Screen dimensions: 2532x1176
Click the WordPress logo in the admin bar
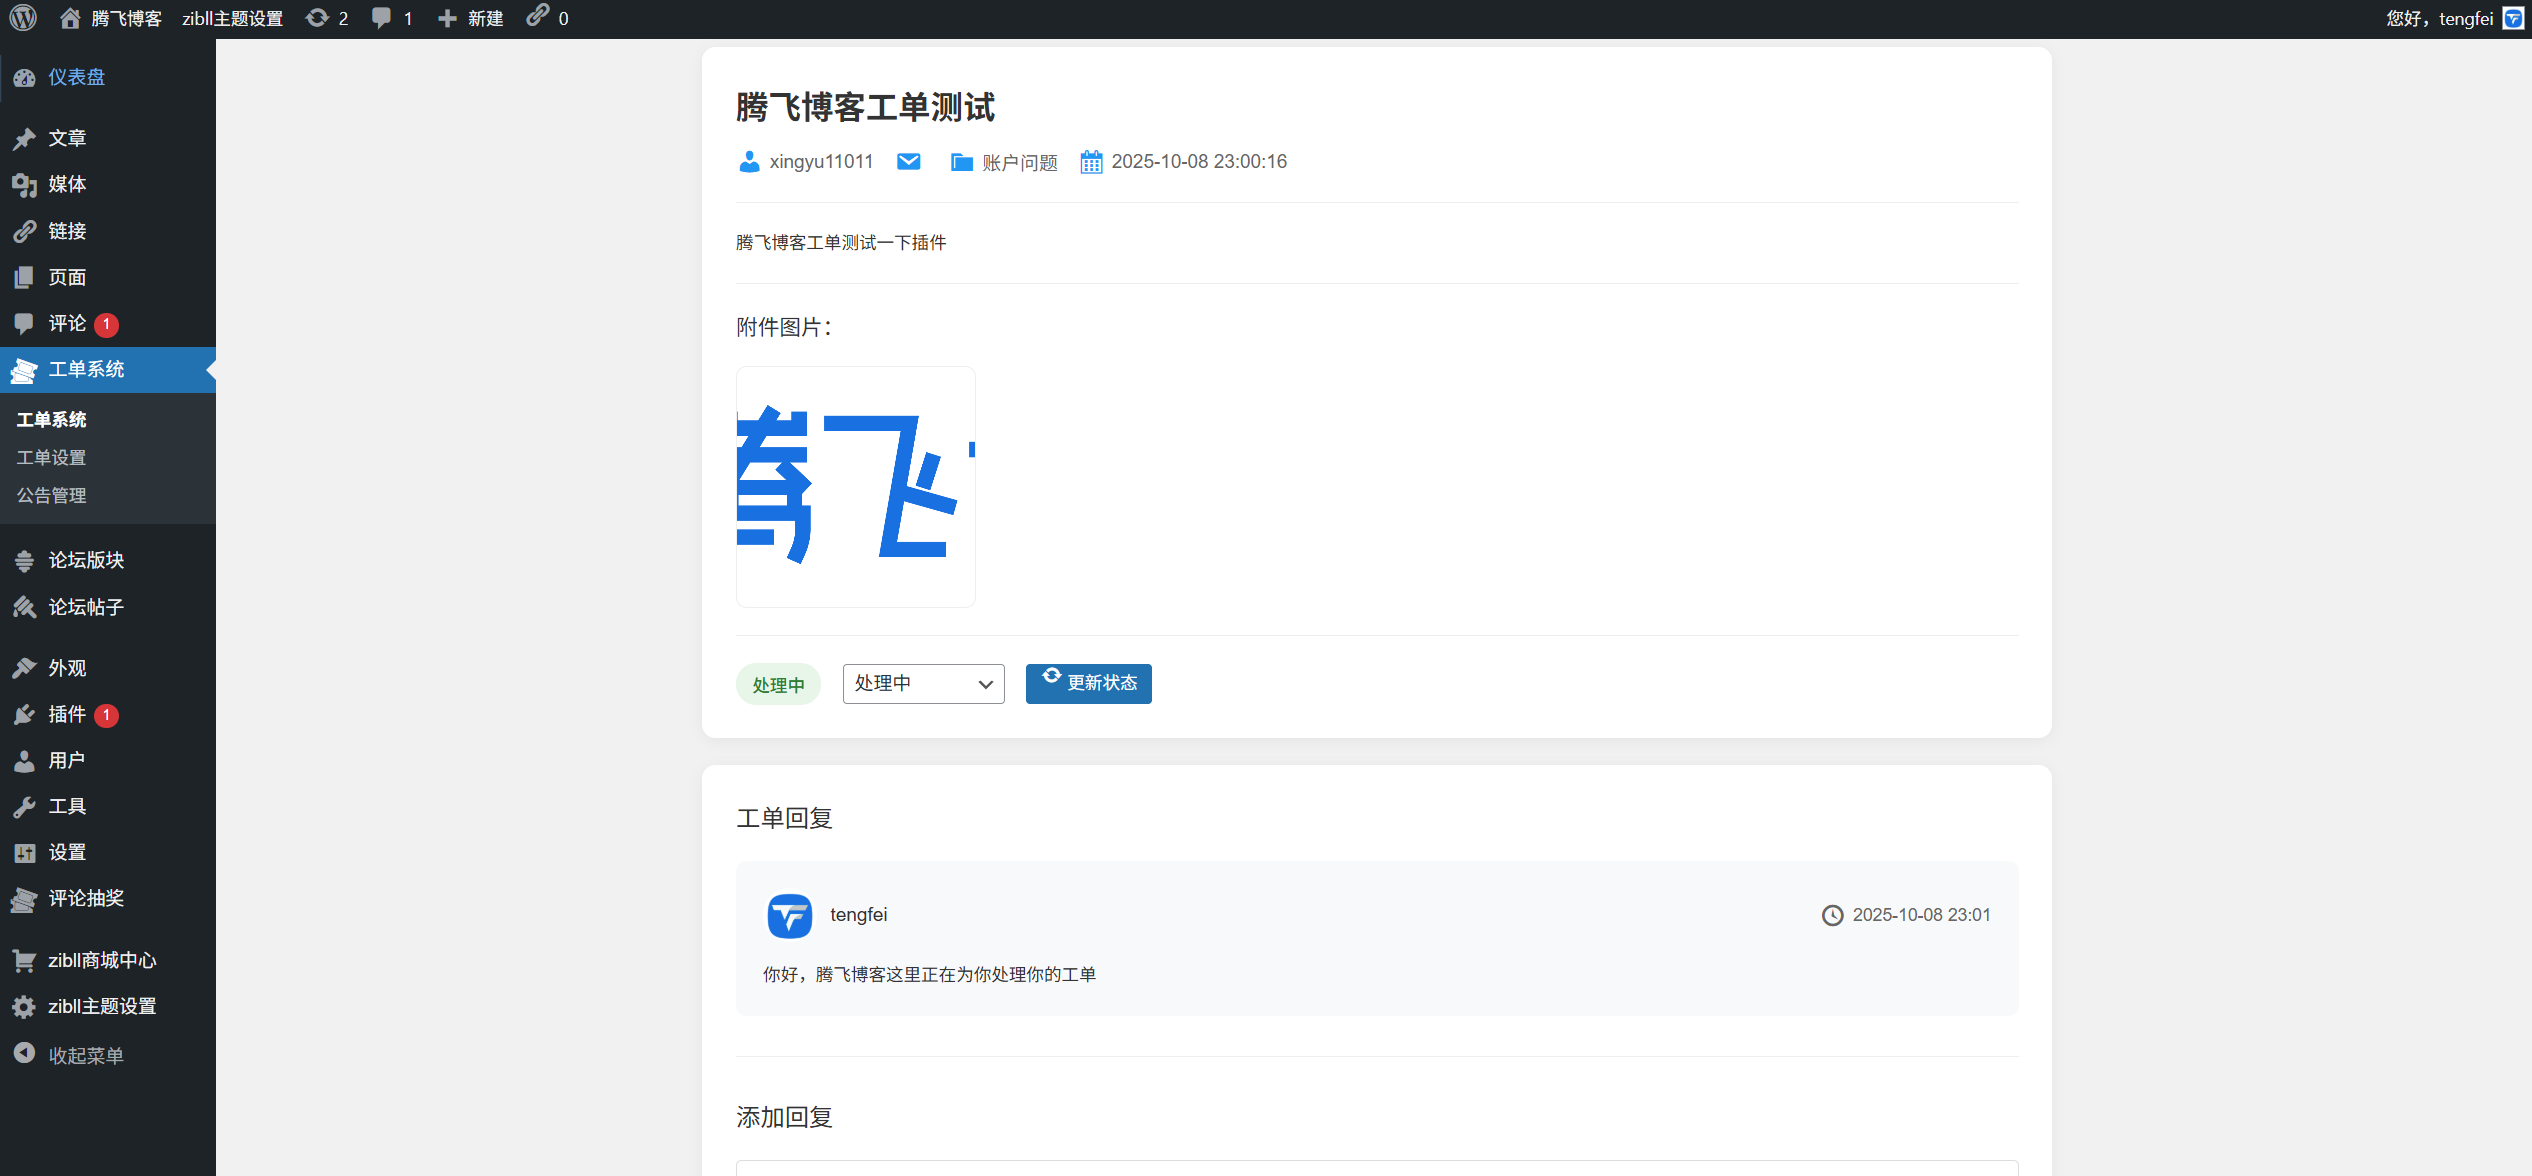(22, 17)
